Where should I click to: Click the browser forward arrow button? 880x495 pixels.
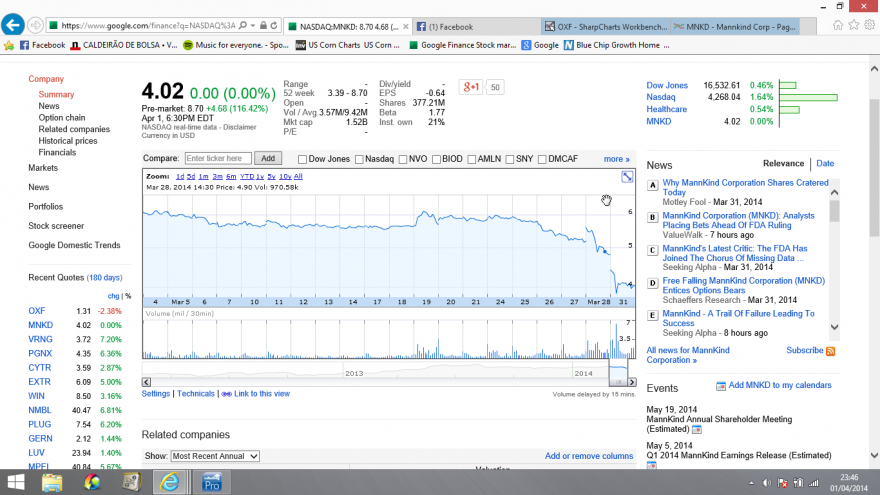(x=35, y=25)
